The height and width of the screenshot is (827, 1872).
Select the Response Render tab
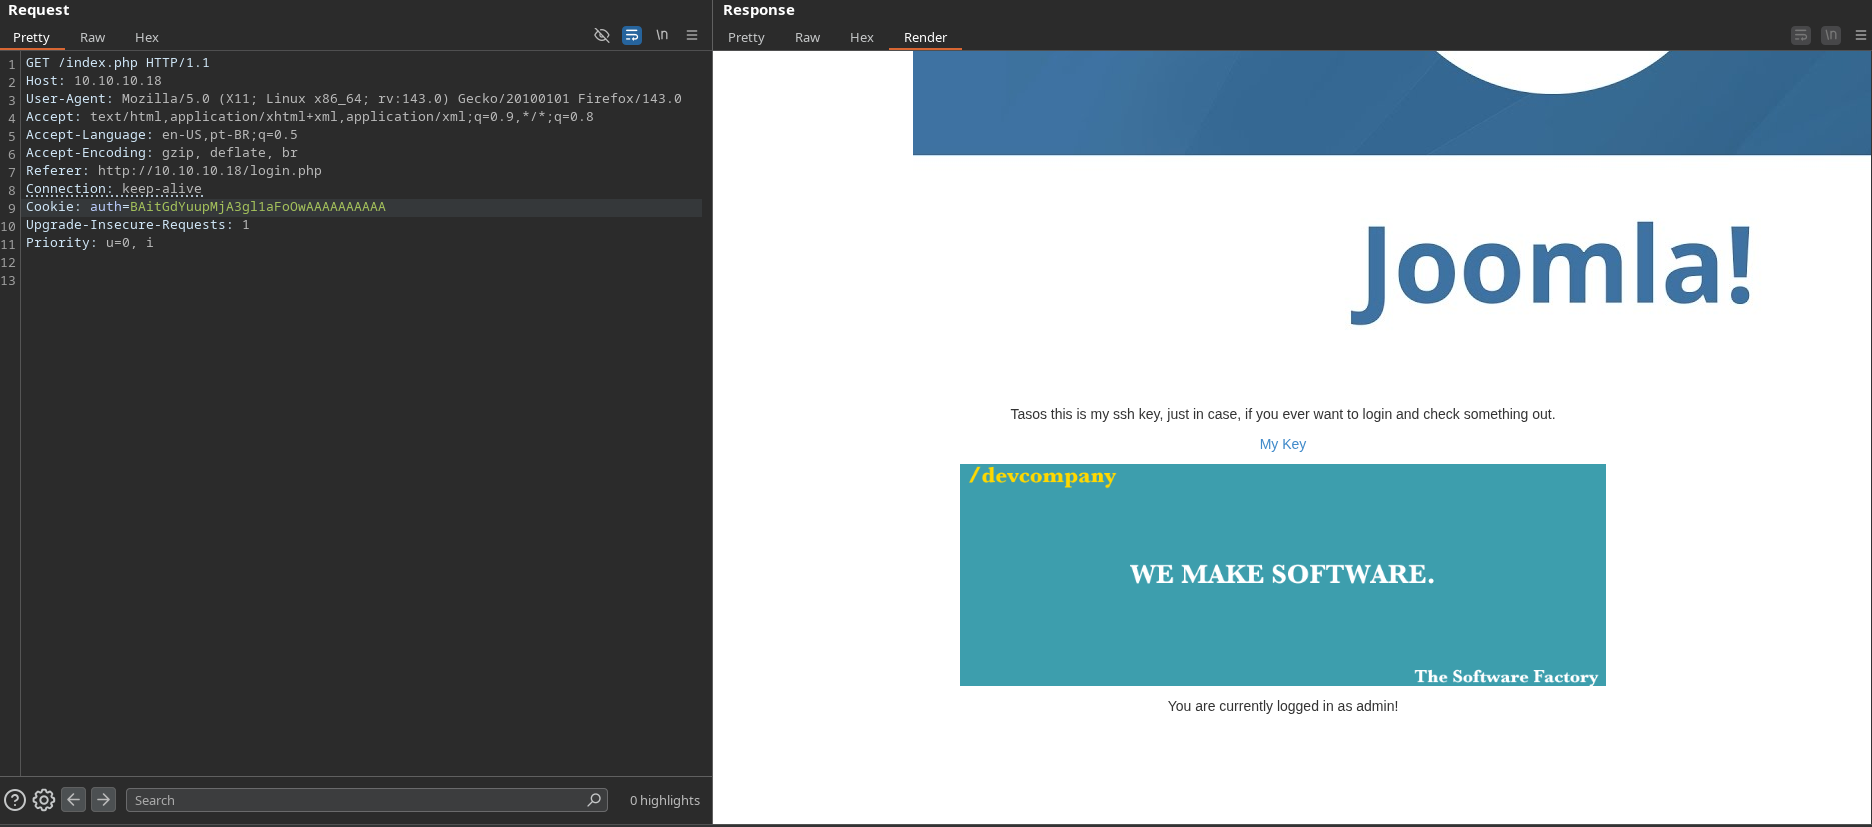(x=925, y=37)
